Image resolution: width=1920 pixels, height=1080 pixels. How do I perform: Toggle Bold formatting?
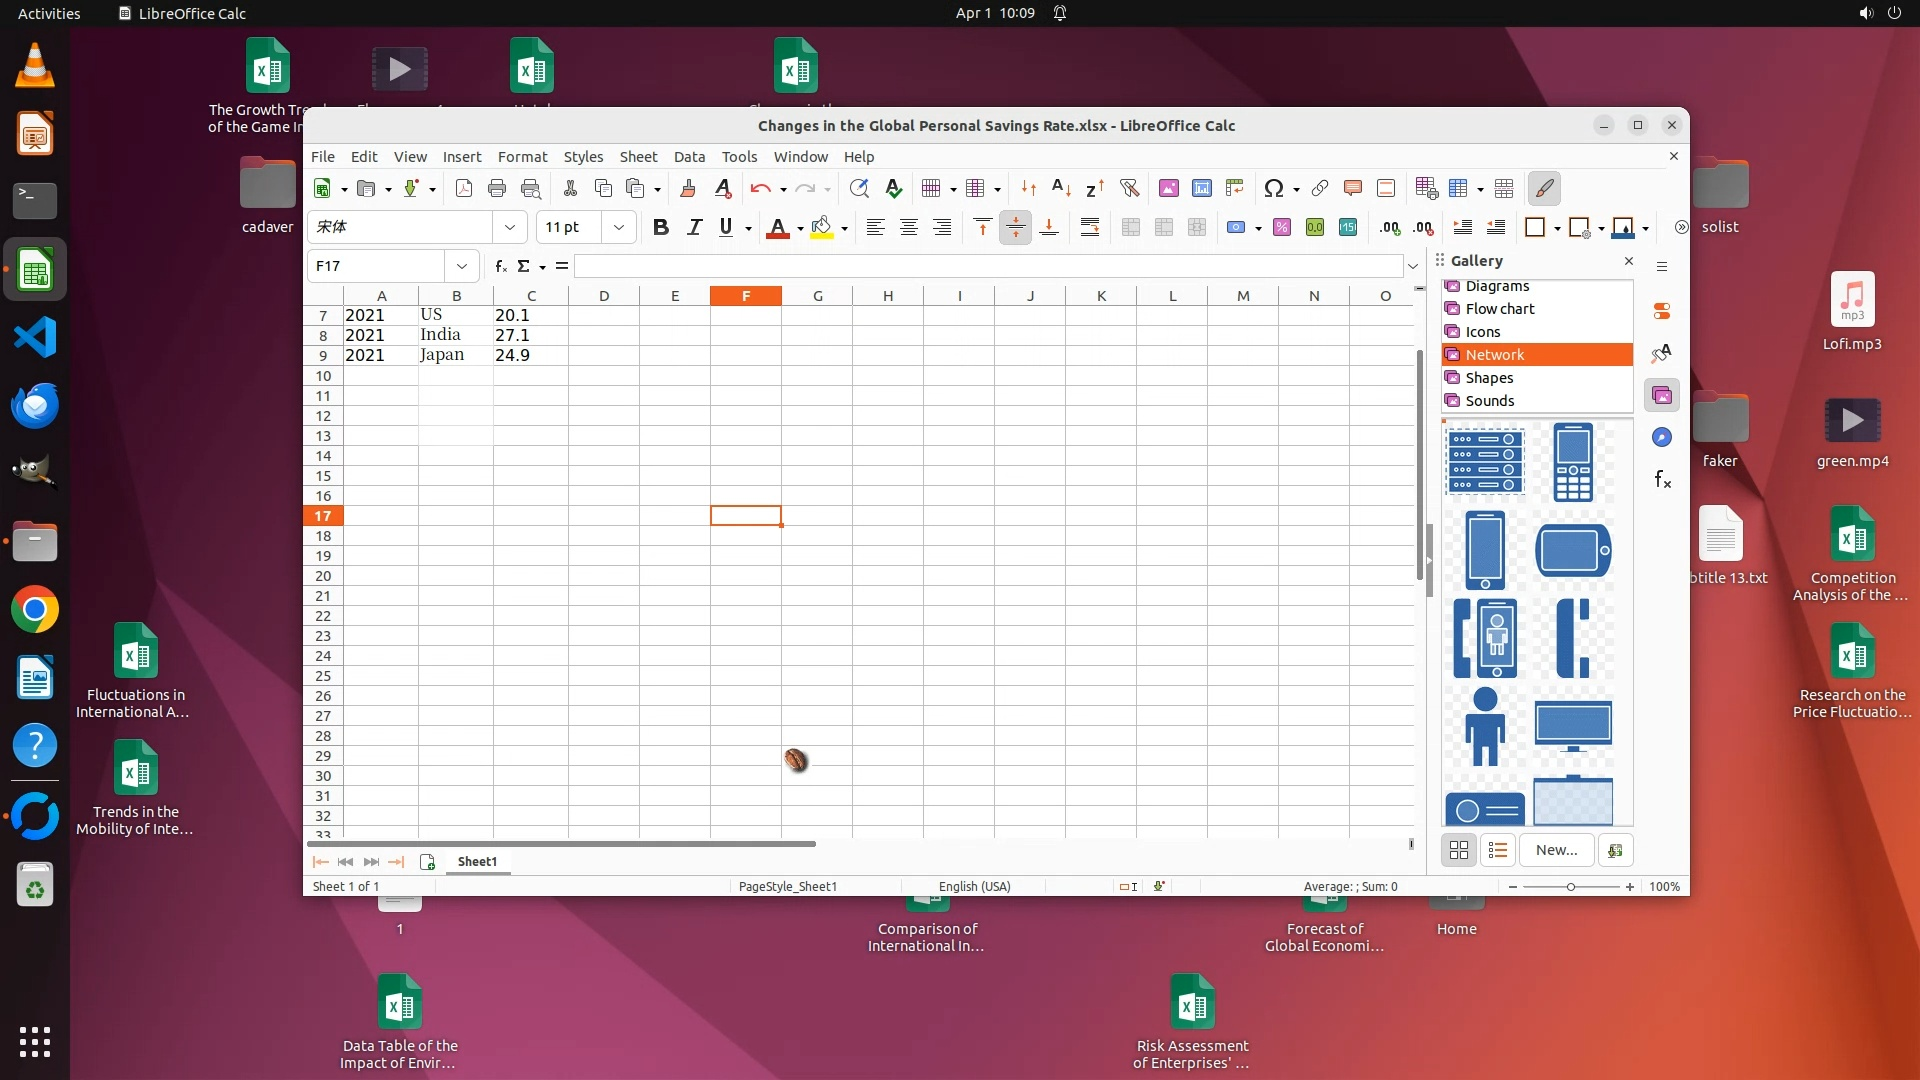(660, 228)
